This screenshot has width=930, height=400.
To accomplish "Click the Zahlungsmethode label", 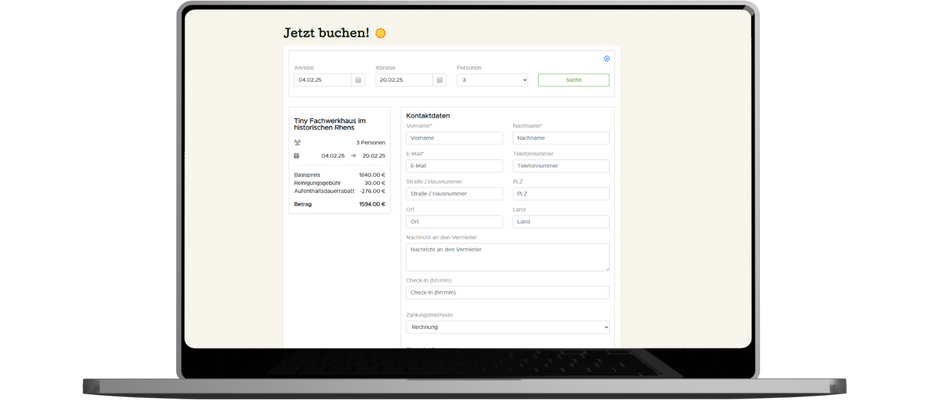I will pos(429,315).
